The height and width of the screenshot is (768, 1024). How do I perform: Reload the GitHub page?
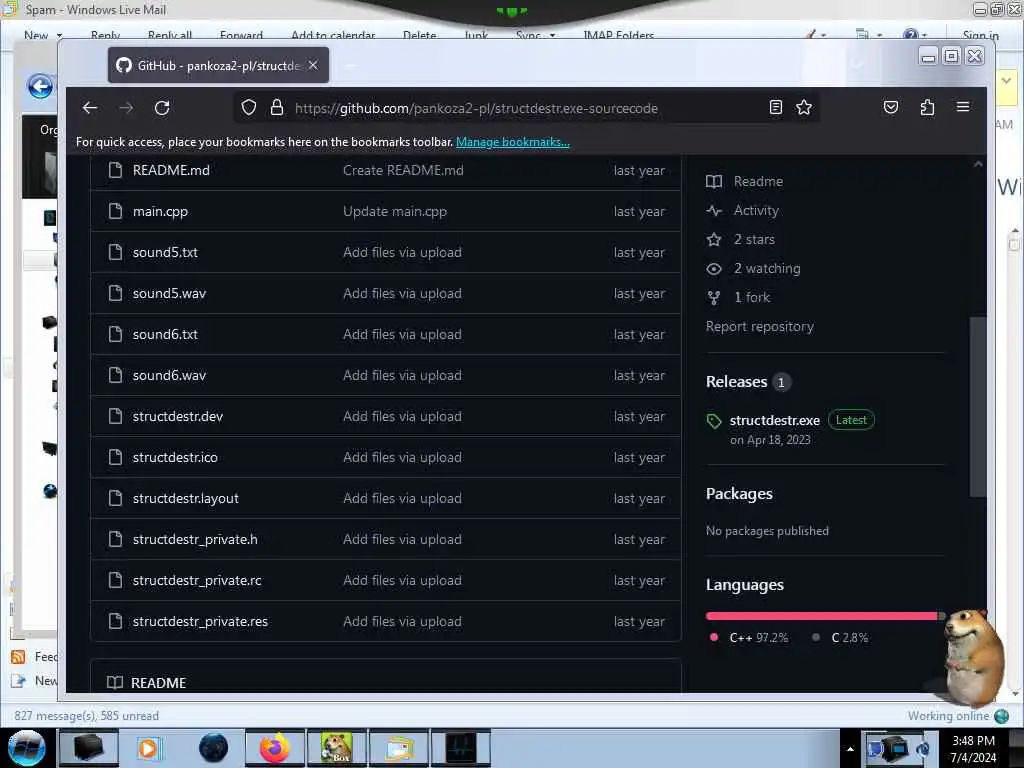tap(162, 108)
